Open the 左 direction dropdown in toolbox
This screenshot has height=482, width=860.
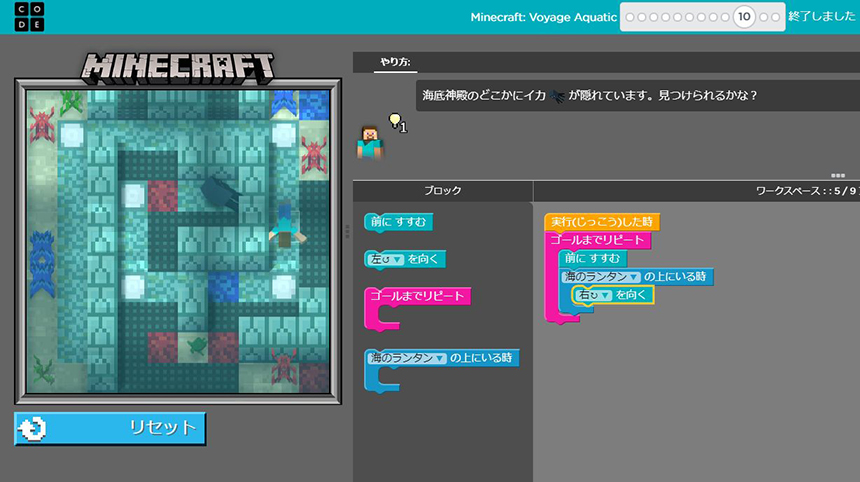[386, 259]
